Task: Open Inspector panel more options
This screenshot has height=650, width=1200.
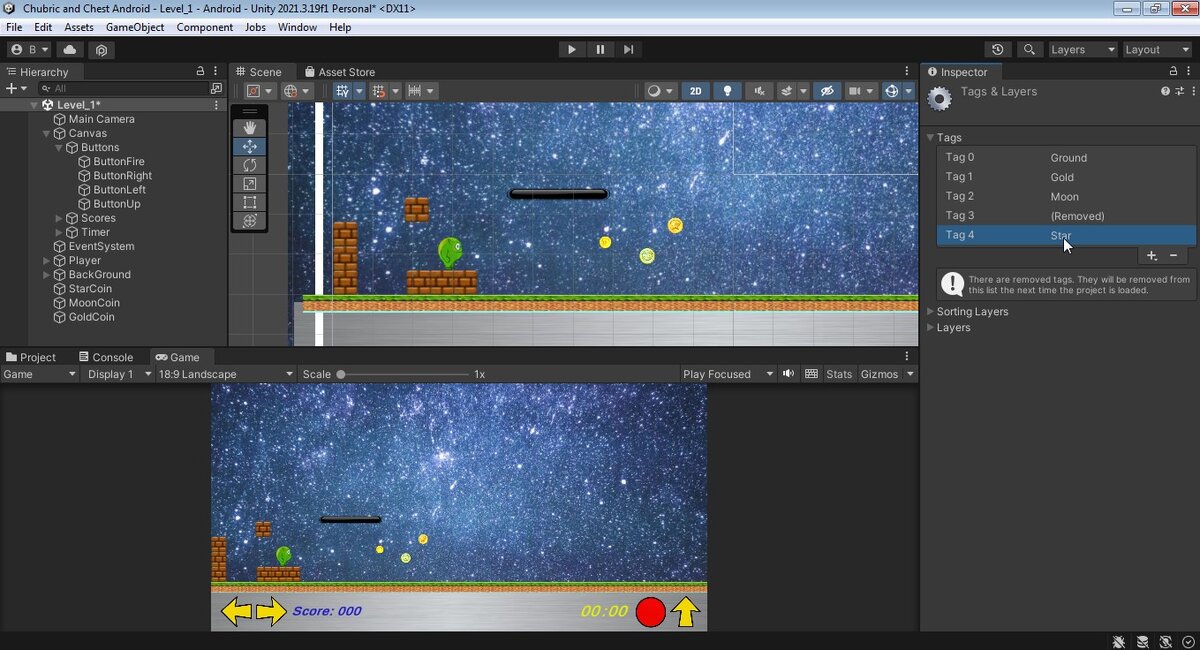Action: [1190, 72]
